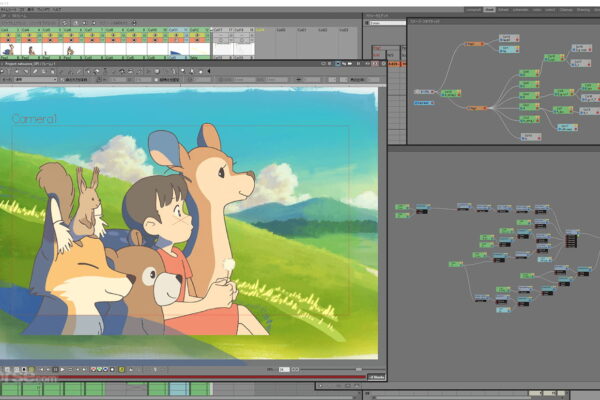The width and height of the screenshot is (600, 400).
Task: Select the lower orange peg node in schematic
Action: [477, 108]
